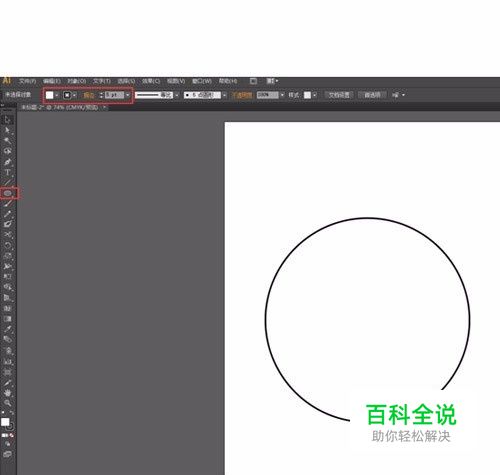The height and width of the screenshot is (475, 500).
Task: Select the Blend tool
Action: coord(7,339)
